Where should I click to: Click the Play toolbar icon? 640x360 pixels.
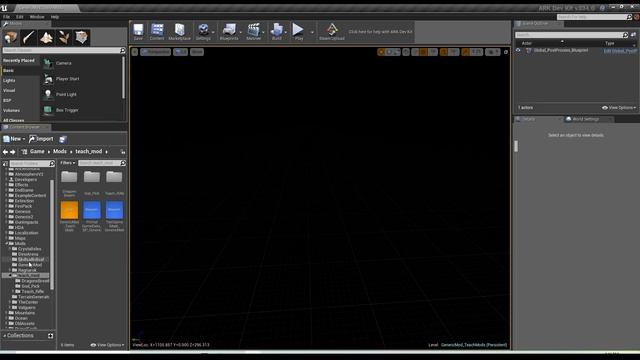pyautogui.click(x=299, y=31)
